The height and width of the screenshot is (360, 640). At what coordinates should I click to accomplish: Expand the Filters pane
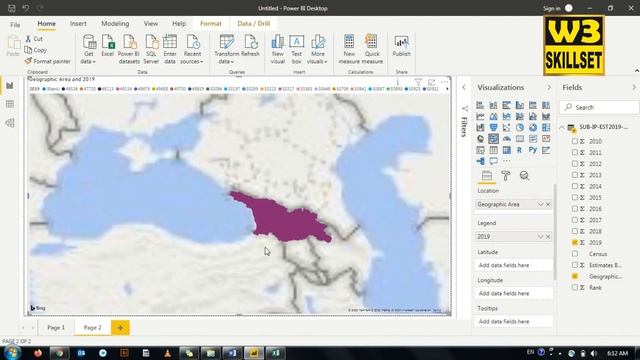click(464, 87)
